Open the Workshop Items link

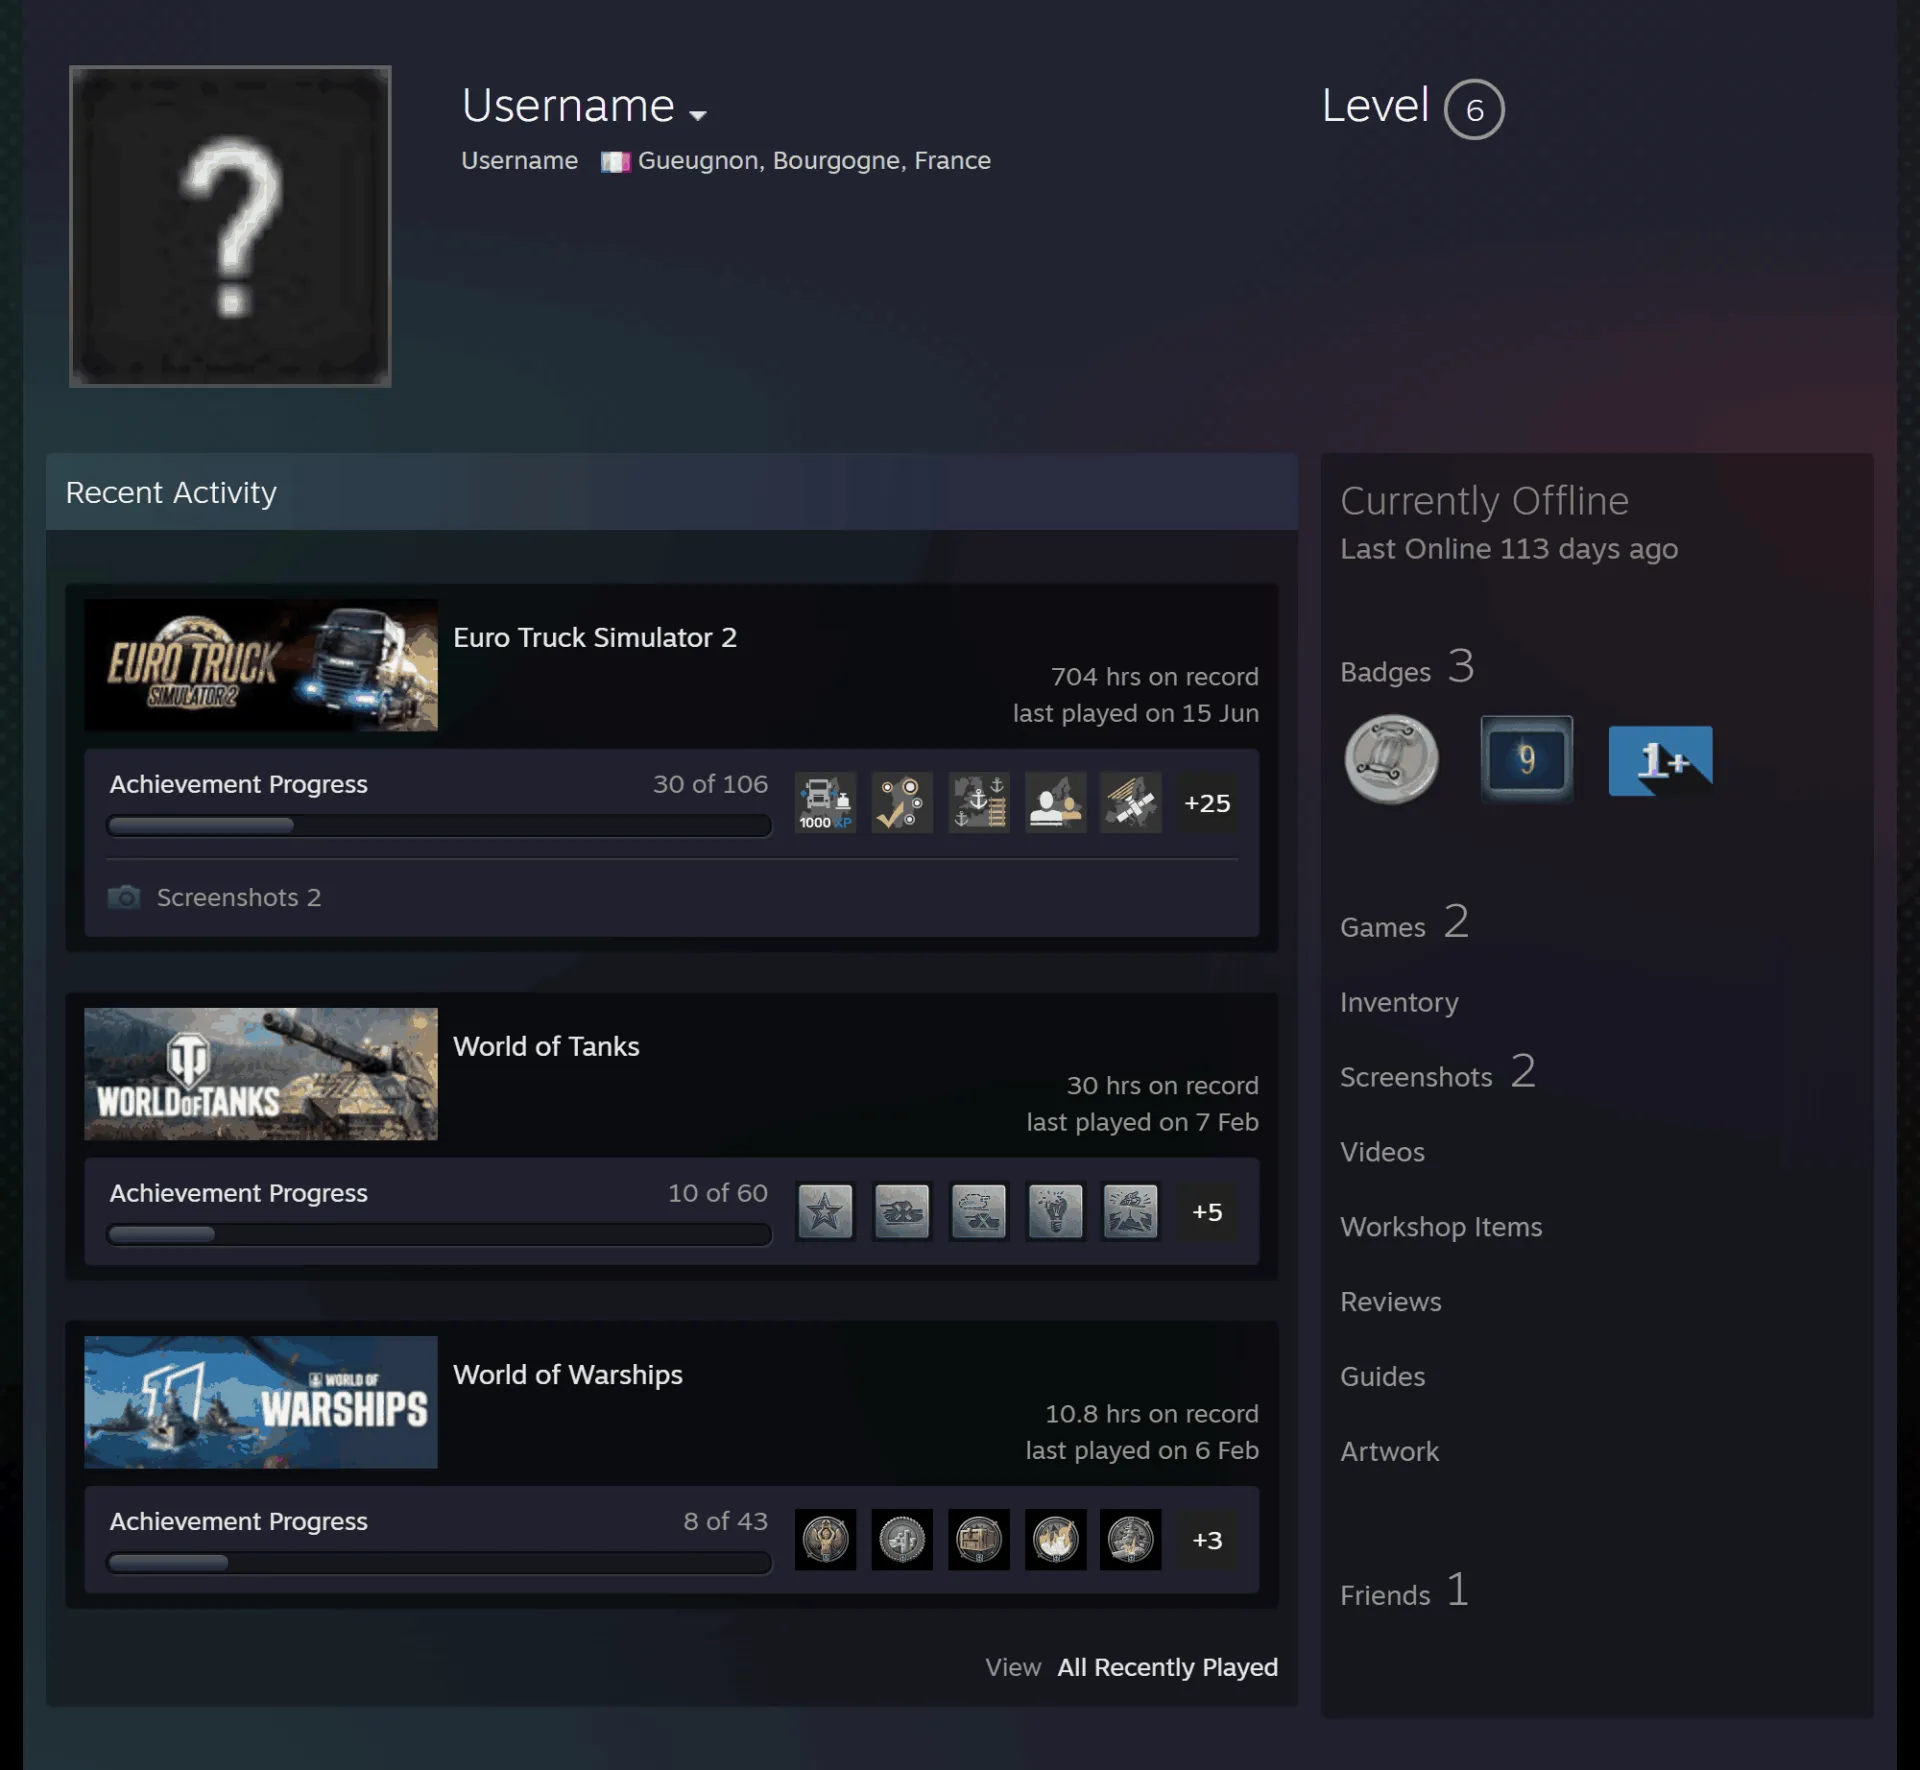[1441, 1228]
